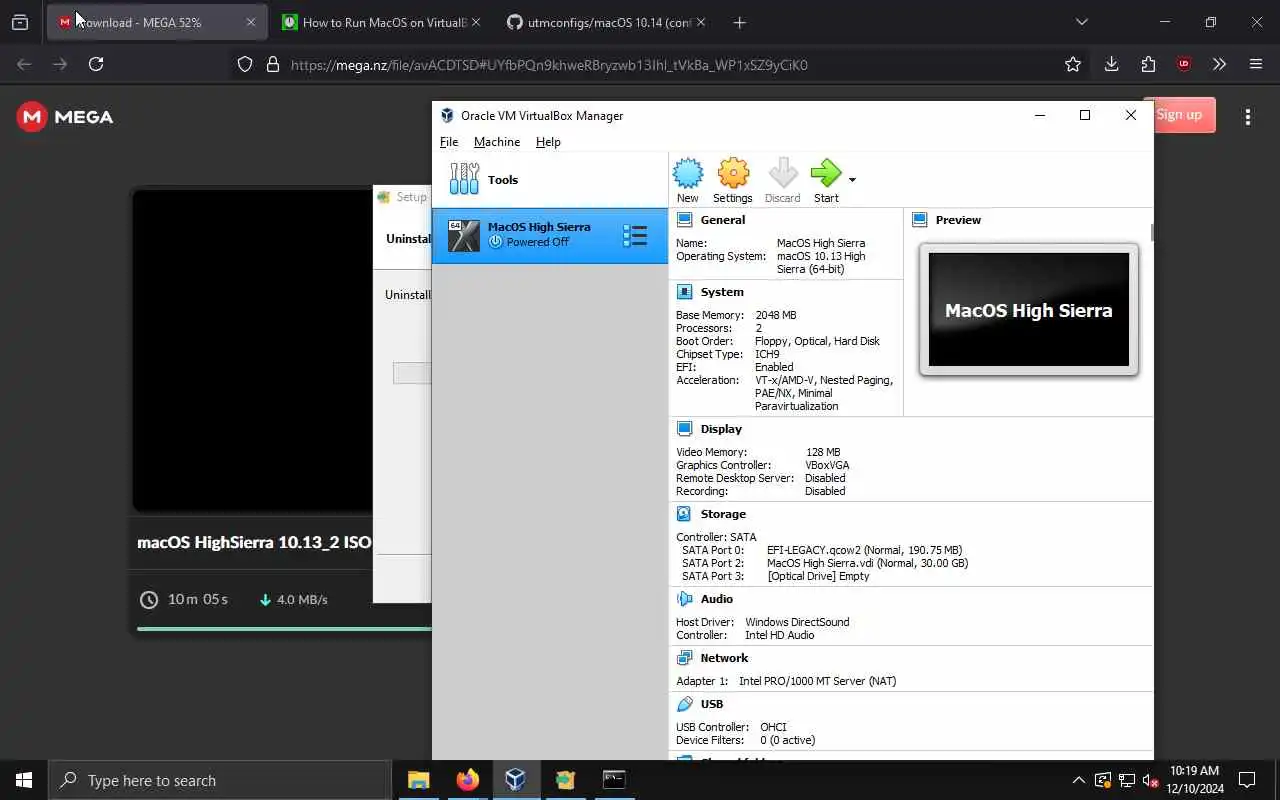
Task: Click the Preview section icon
Action: pyautogui.click(x=920, y=220)
